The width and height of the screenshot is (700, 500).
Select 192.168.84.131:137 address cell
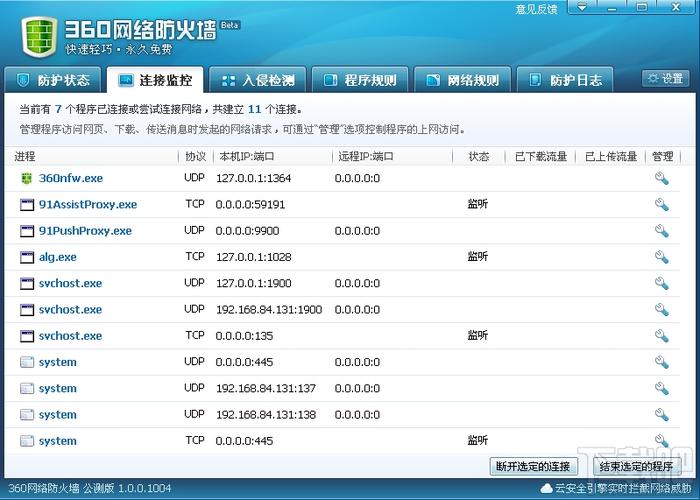266,388
